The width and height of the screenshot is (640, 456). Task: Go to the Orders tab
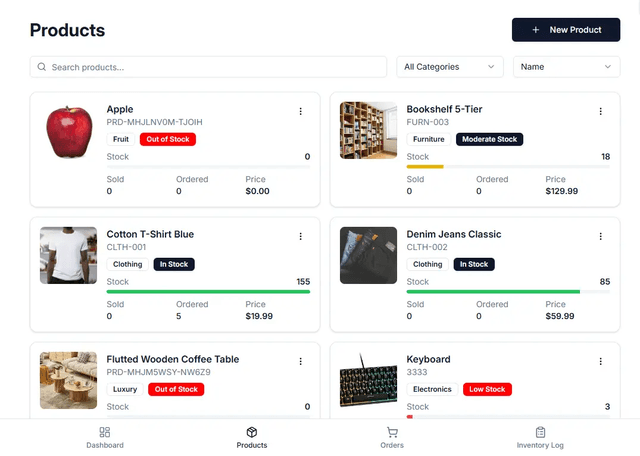tap(391, 437)
